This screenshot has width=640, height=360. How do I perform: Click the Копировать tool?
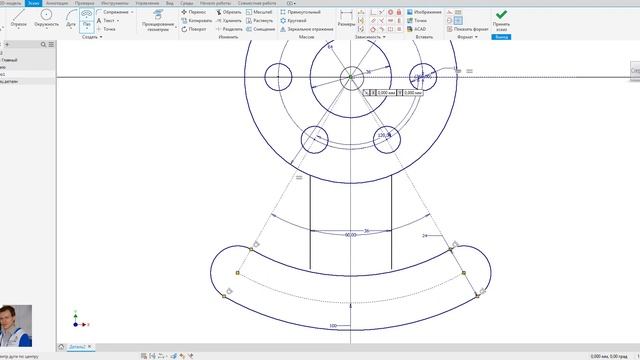[196, 20]
